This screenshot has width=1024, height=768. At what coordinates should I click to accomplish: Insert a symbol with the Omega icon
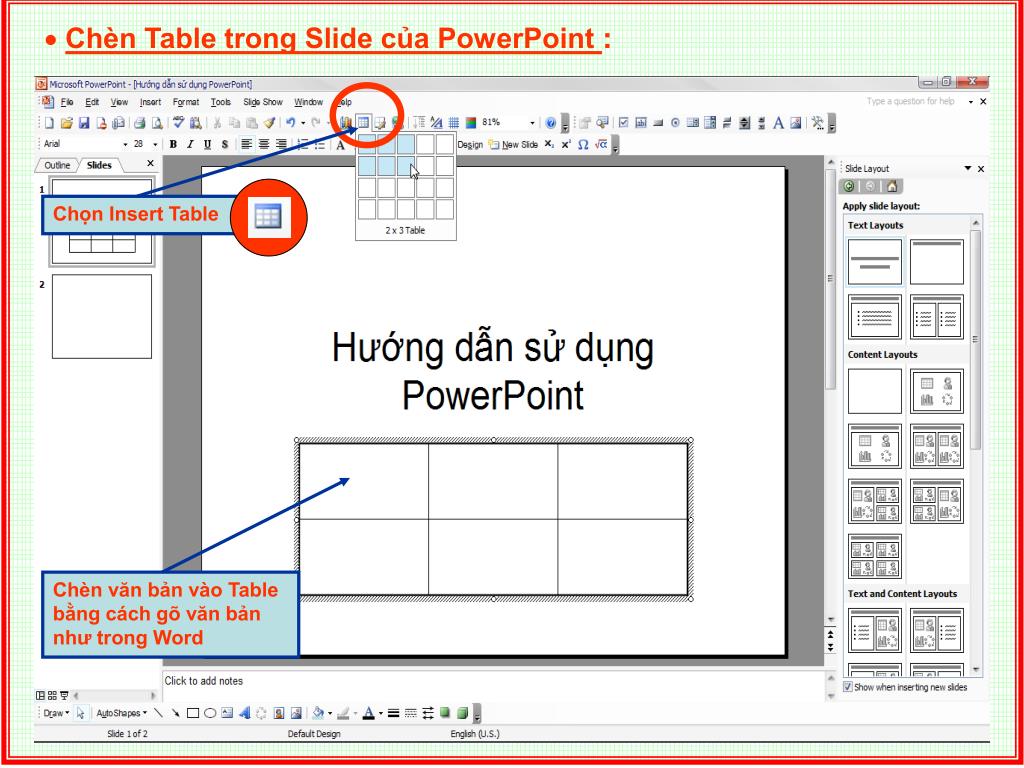tap(583, 144)
